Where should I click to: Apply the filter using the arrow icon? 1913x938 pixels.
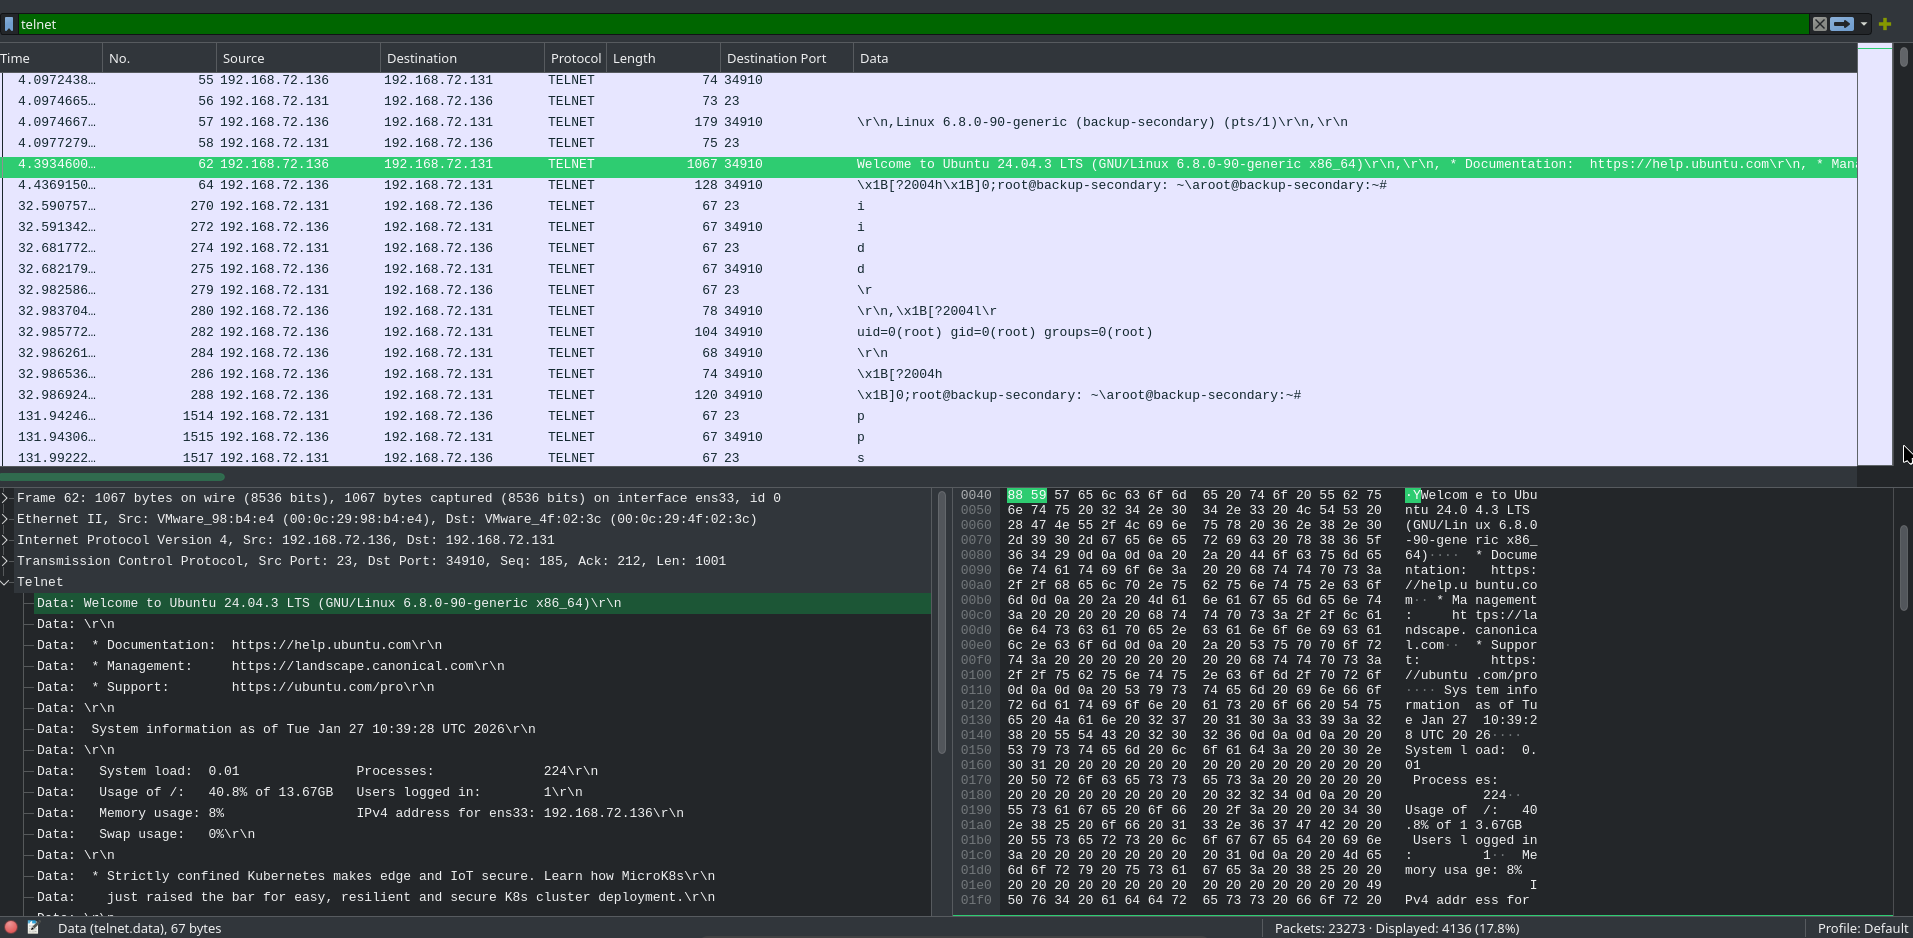(1844, 23)
